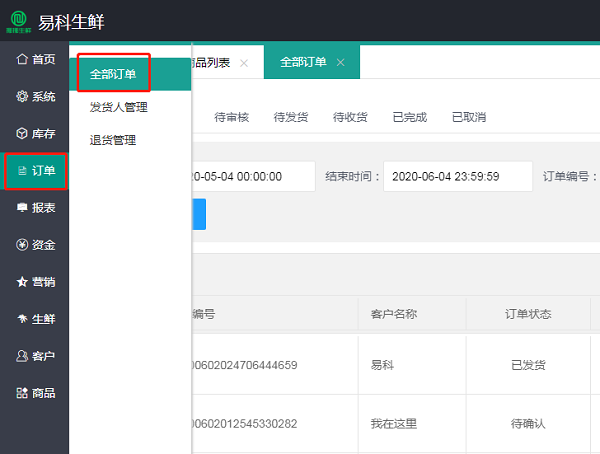
Task: Open the 生鲜 fresh sidebar menu
Action: [x=35, y=319]
